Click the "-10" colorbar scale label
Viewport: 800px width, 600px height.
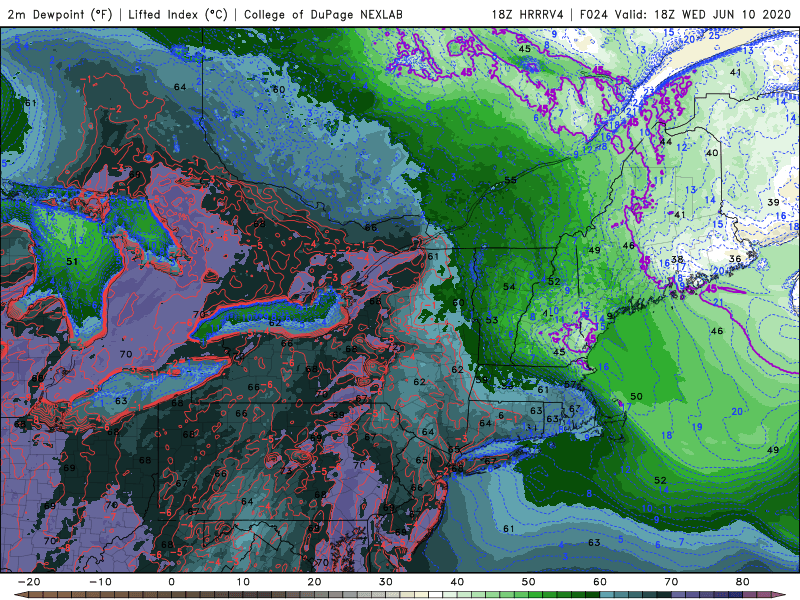[100, 582]
